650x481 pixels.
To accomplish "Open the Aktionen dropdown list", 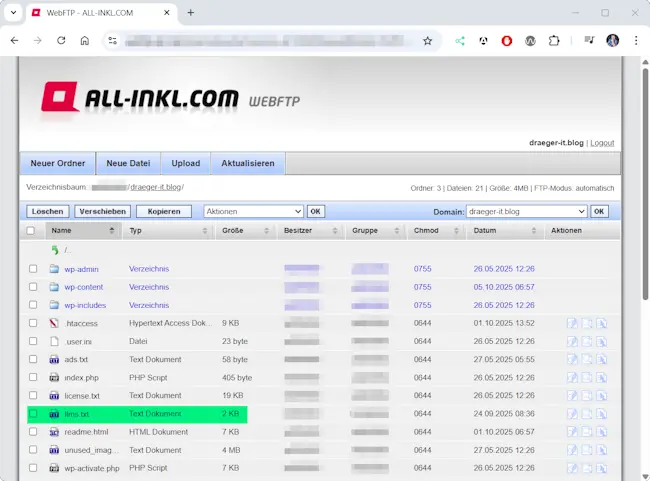I will (x=253, y=211).
